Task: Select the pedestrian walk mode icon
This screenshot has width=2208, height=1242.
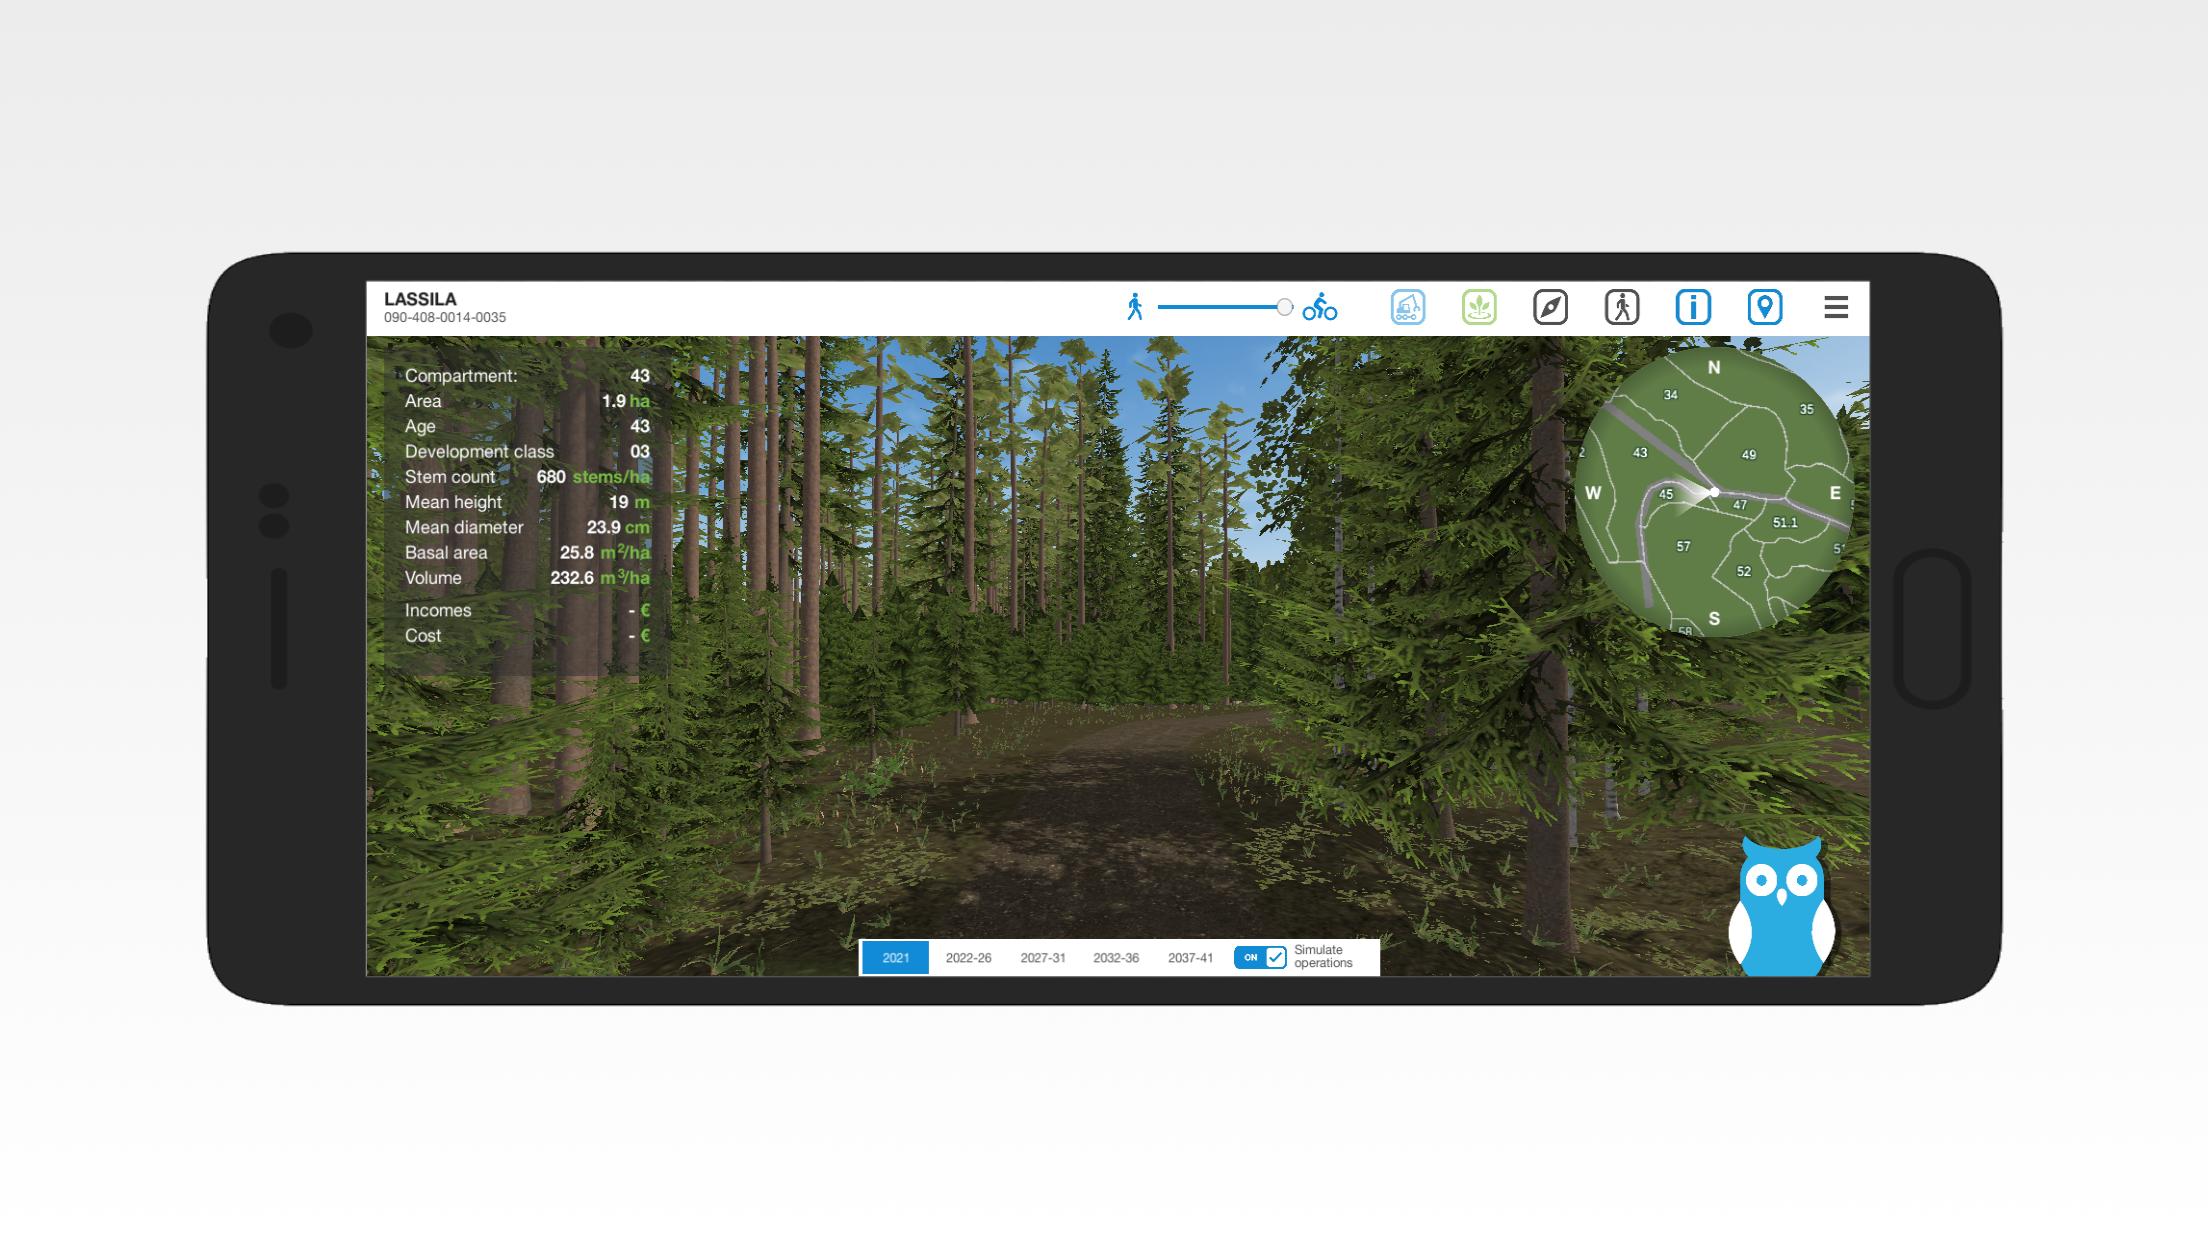Action: 1622,307
